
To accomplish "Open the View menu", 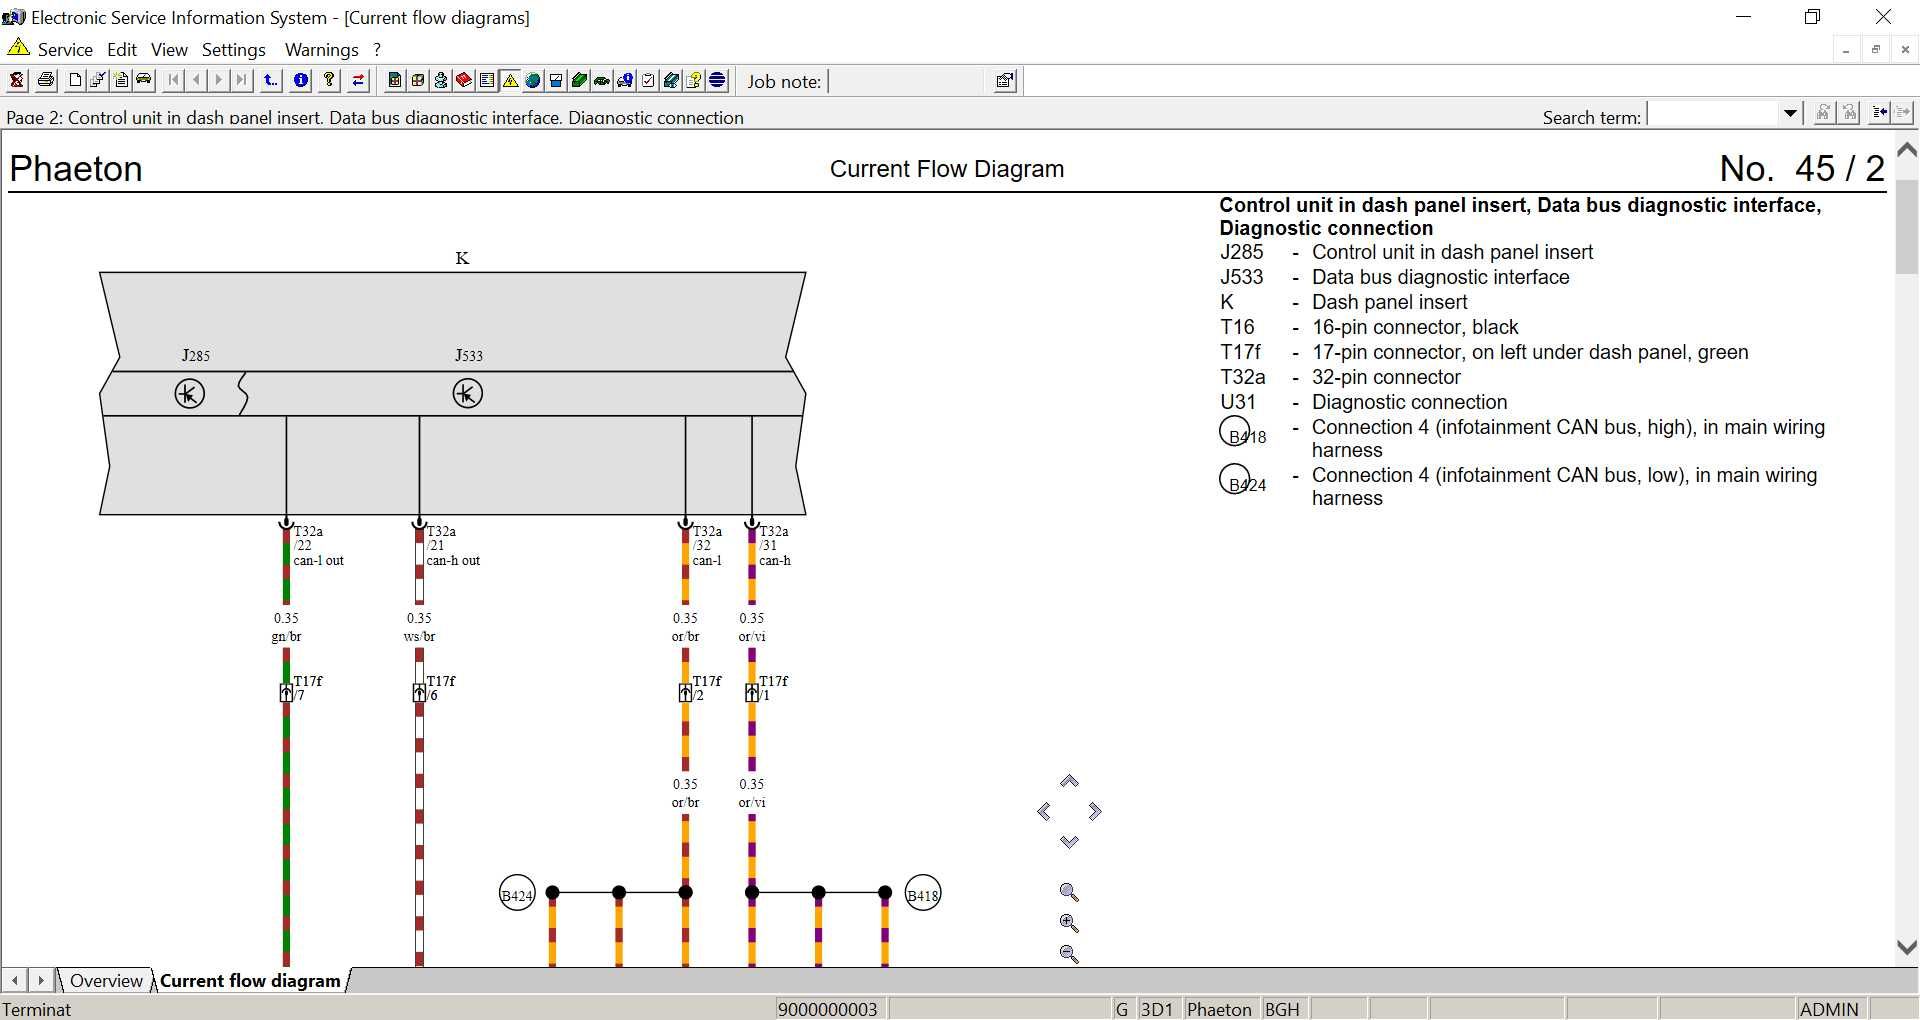I will coord(169,49).
